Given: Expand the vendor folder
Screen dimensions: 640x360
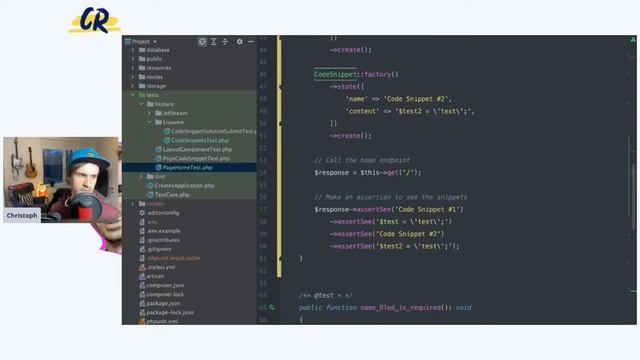Looking at the screenshot, I should point(133,204).
